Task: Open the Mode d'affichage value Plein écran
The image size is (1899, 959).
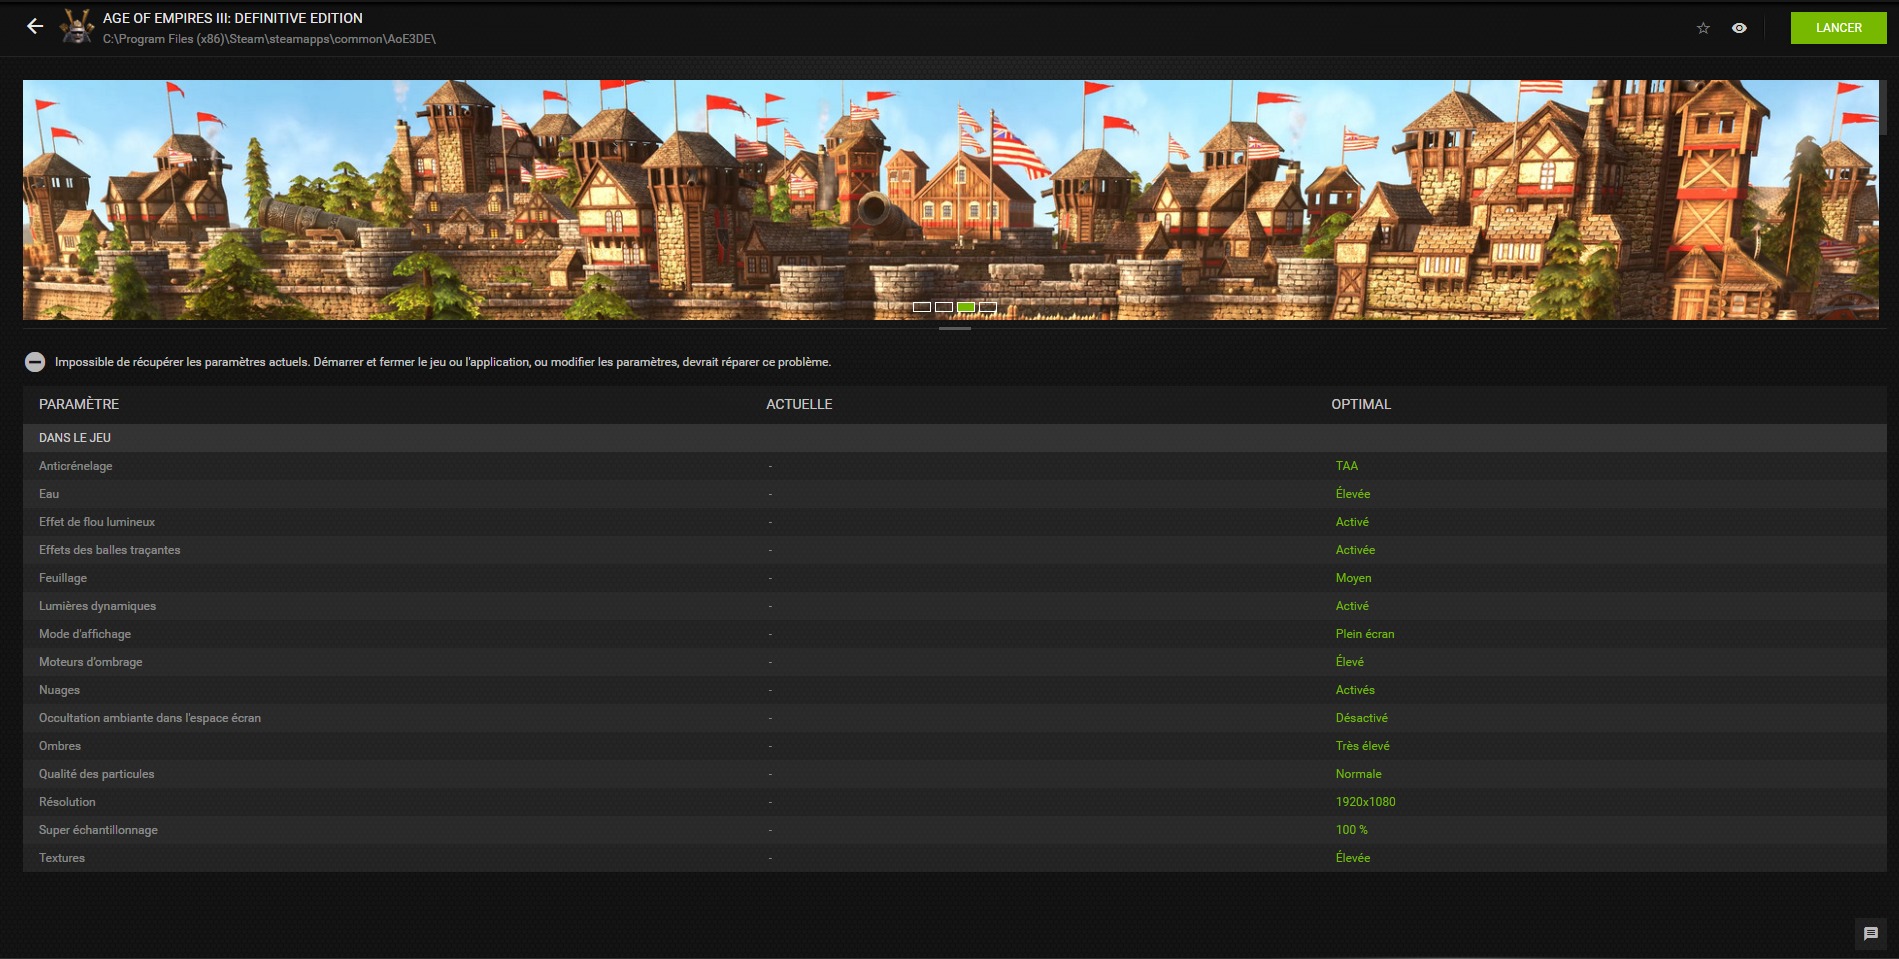Action: coord(1365,634)
